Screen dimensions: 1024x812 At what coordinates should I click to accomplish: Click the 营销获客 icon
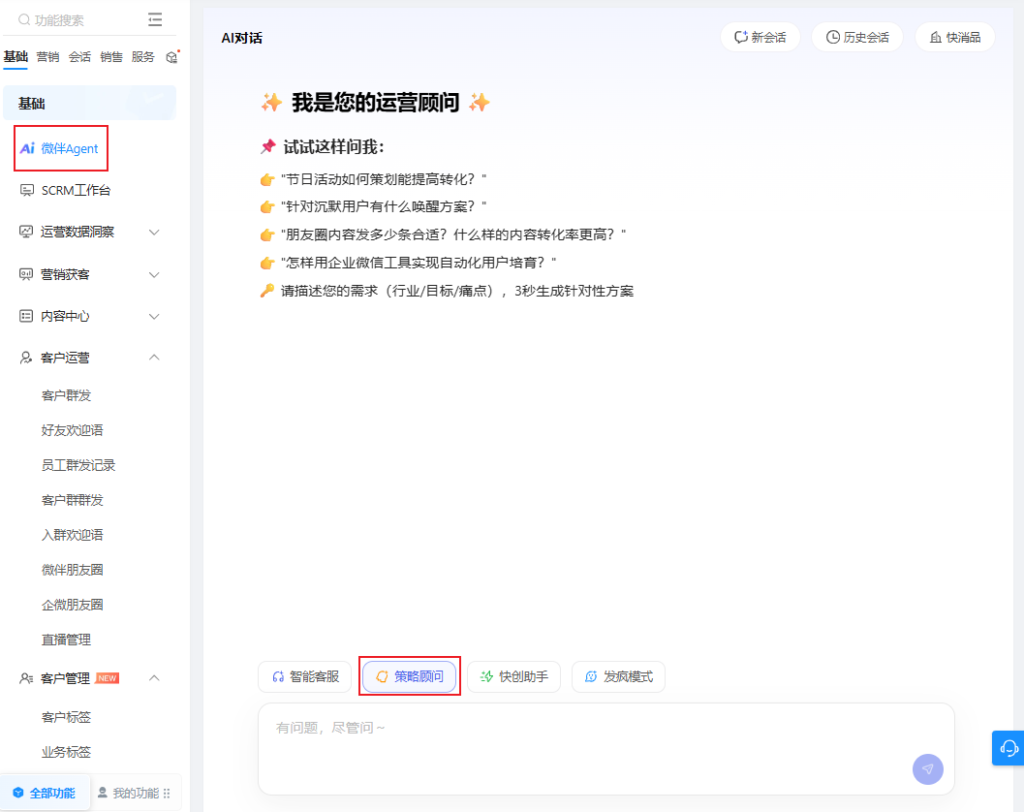click(x=26, y=274)
